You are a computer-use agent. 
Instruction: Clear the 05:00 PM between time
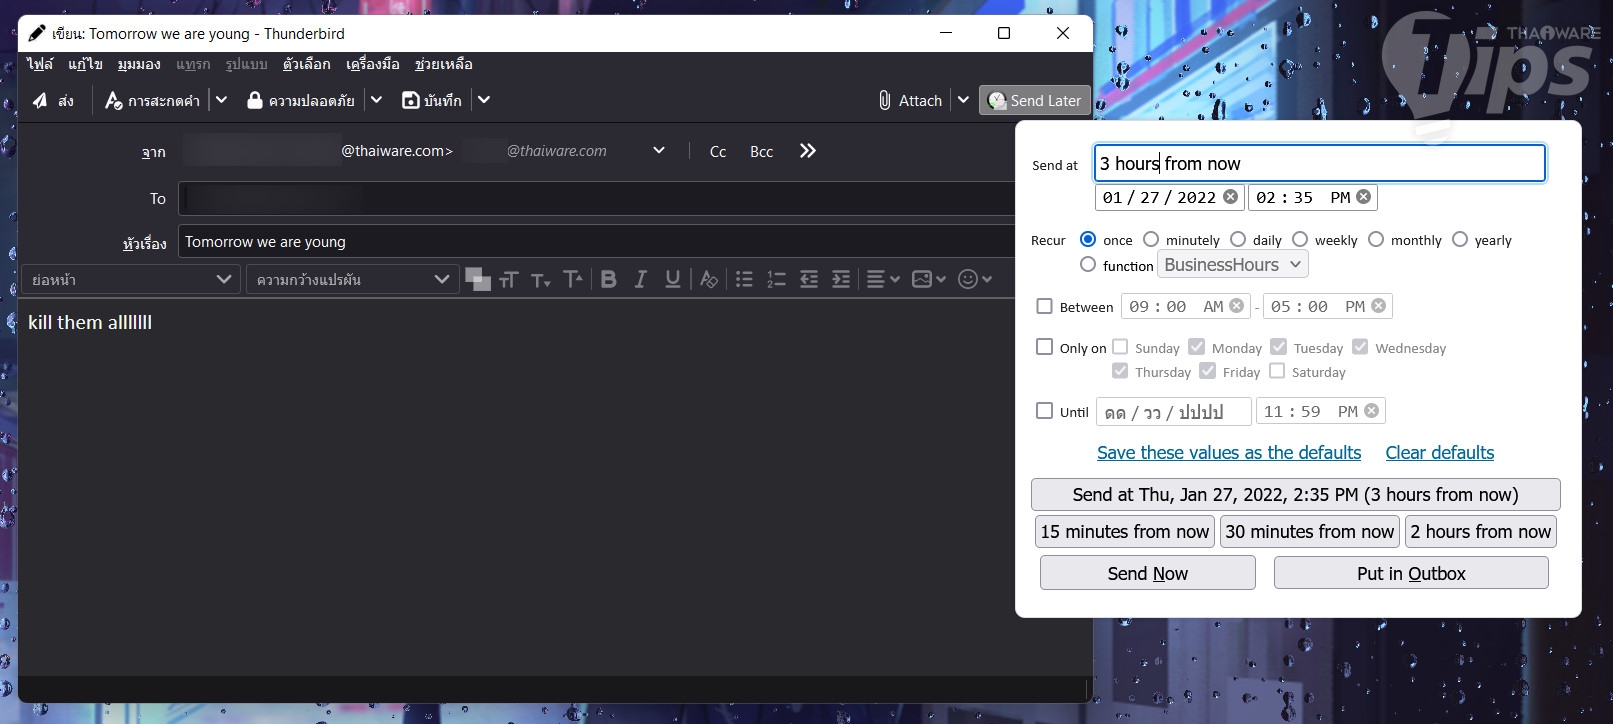(1379, 306)
